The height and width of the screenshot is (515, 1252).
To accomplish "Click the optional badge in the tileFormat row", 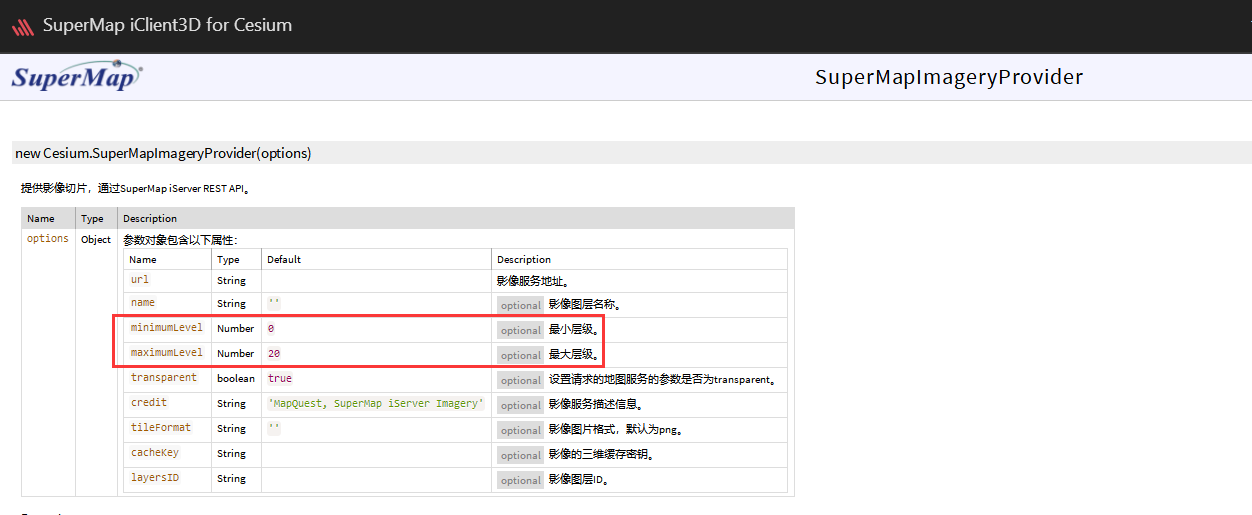I will [521, 430].
